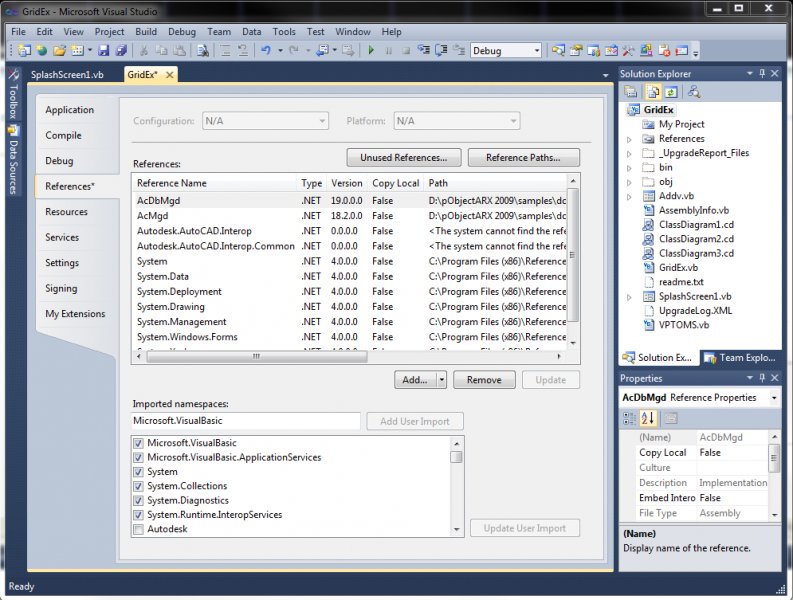Select the Resources page tab
The image size is (793, 600).
pyautogui.click(x=66, y=212)
